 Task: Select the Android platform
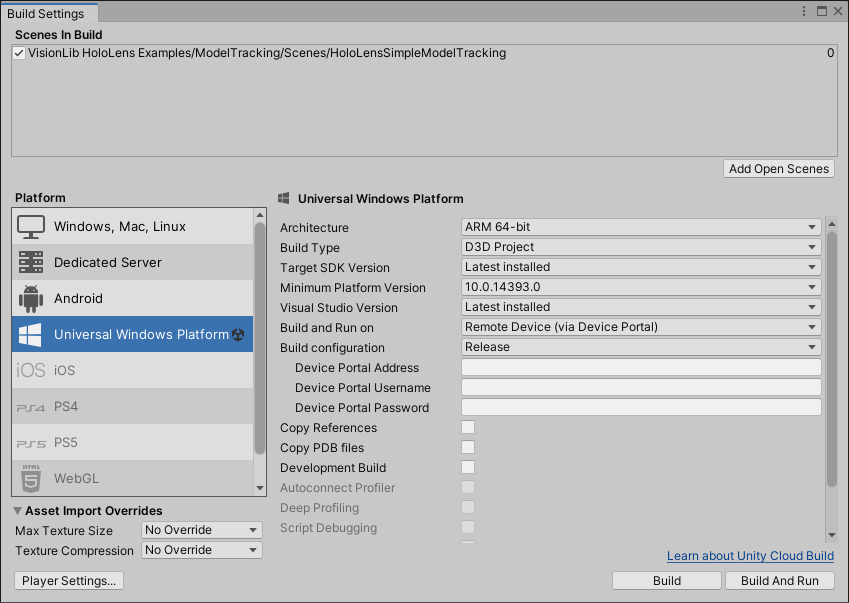[x=132, y=298]
